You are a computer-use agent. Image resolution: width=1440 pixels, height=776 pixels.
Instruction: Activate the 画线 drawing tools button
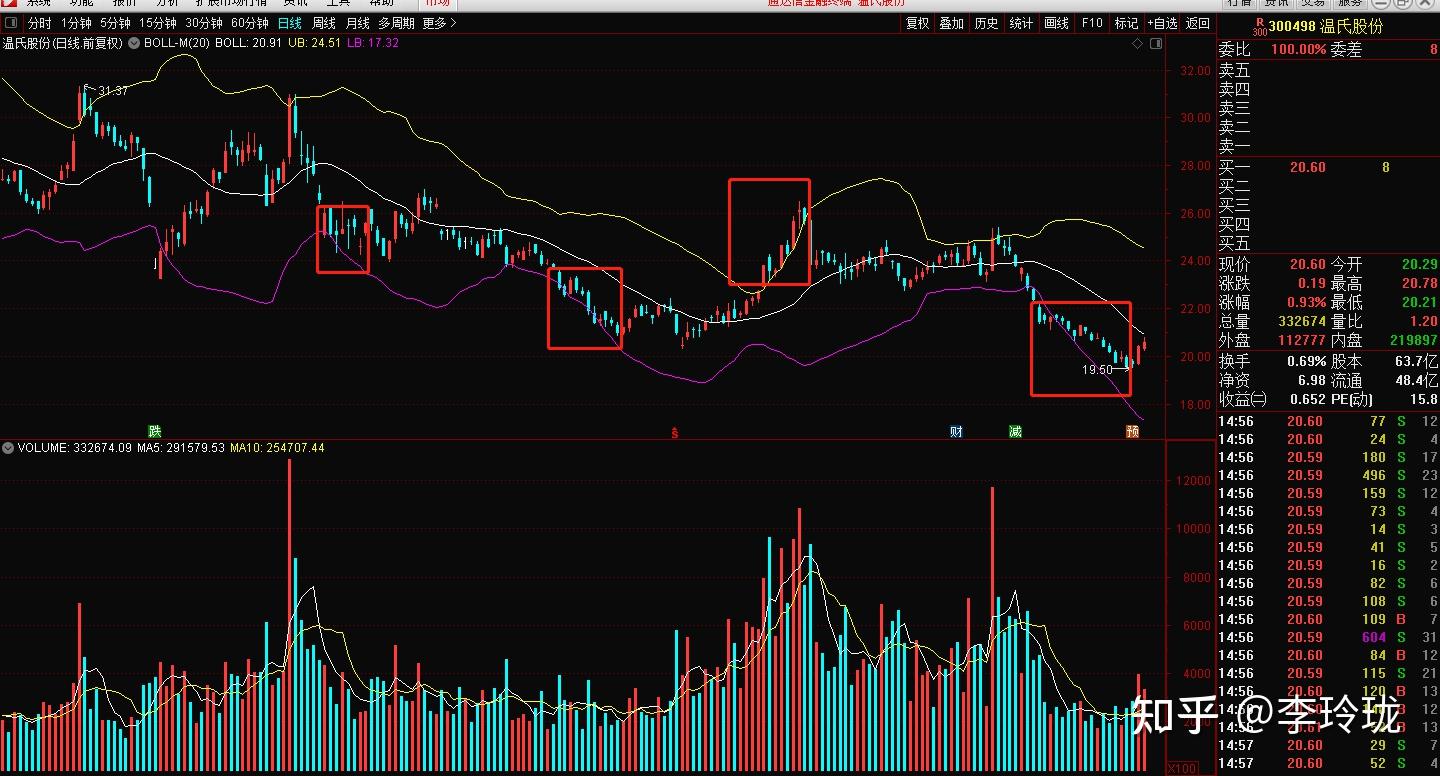point(1056,23)
